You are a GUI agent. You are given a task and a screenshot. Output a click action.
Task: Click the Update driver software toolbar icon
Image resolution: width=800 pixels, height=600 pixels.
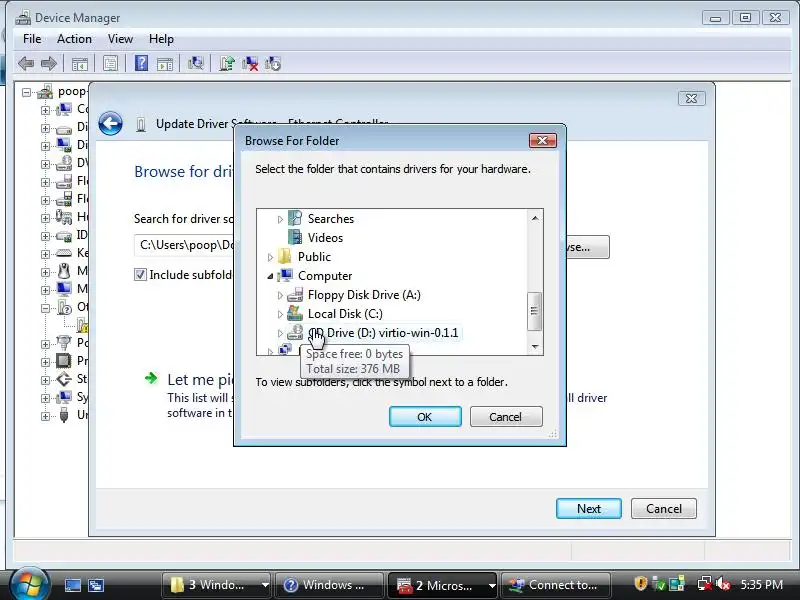click(227, 63)
